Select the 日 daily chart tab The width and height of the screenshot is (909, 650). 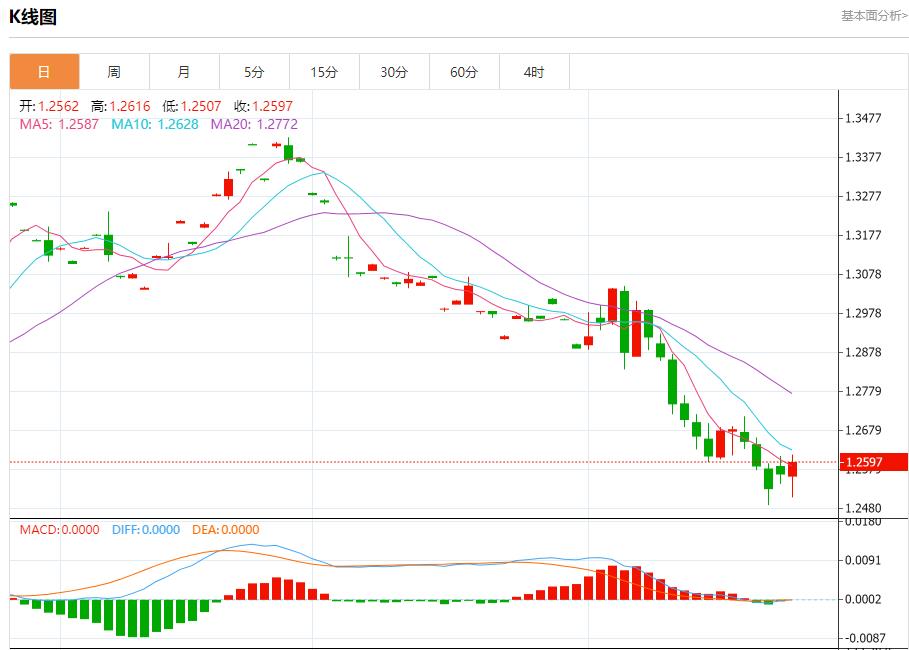tap(44, 72)
